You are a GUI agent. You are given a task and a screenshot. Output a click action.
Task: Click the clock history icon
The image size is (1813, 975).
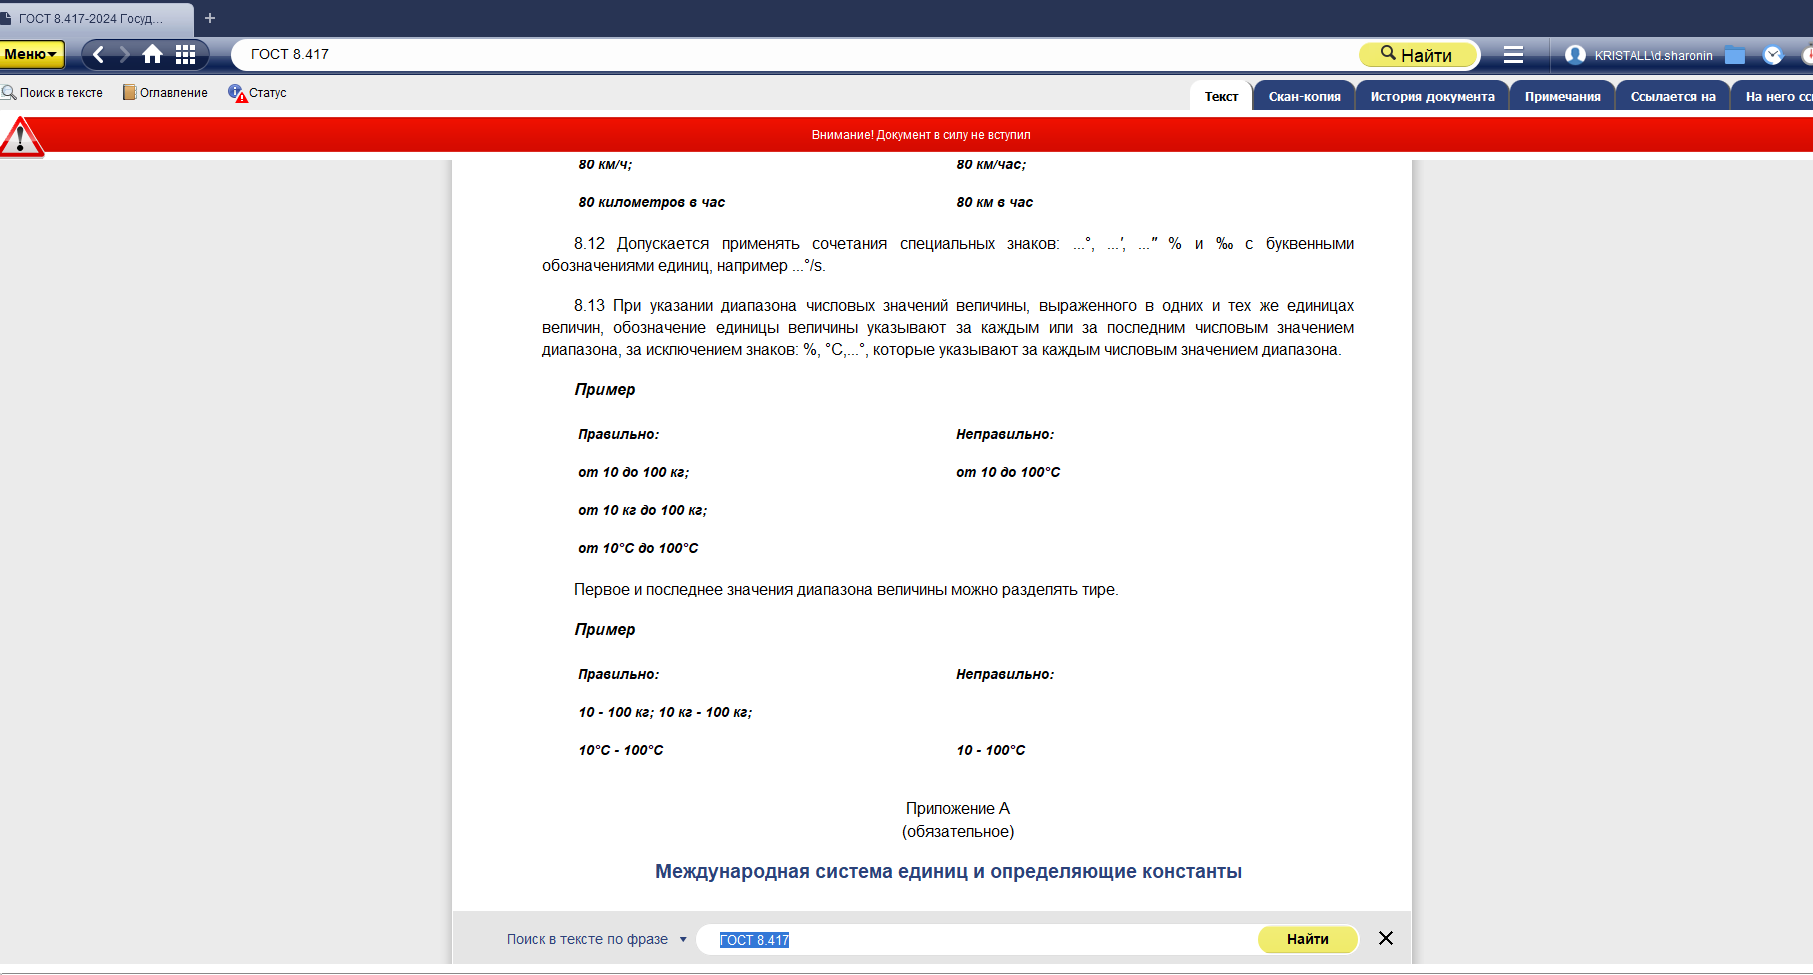coord(1773,55)
